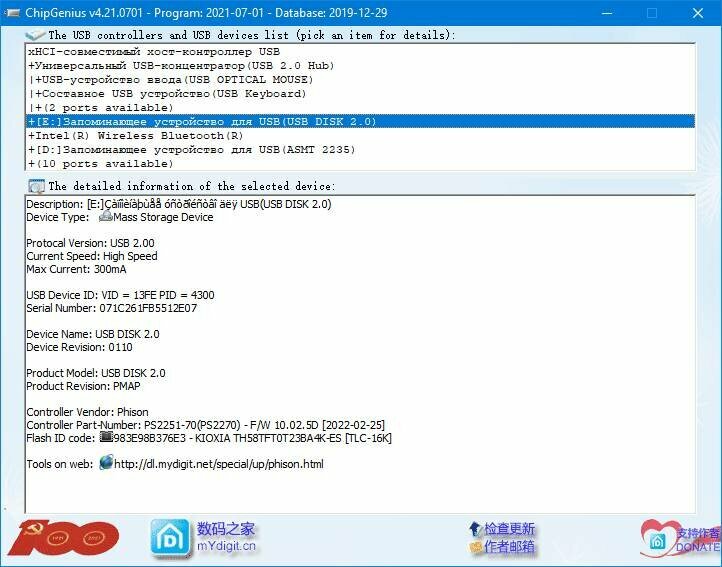The height and width of the screenshot is (567, 722).
Task: Select the xHCI host controller USB row
Action: (x=360, y=52)
